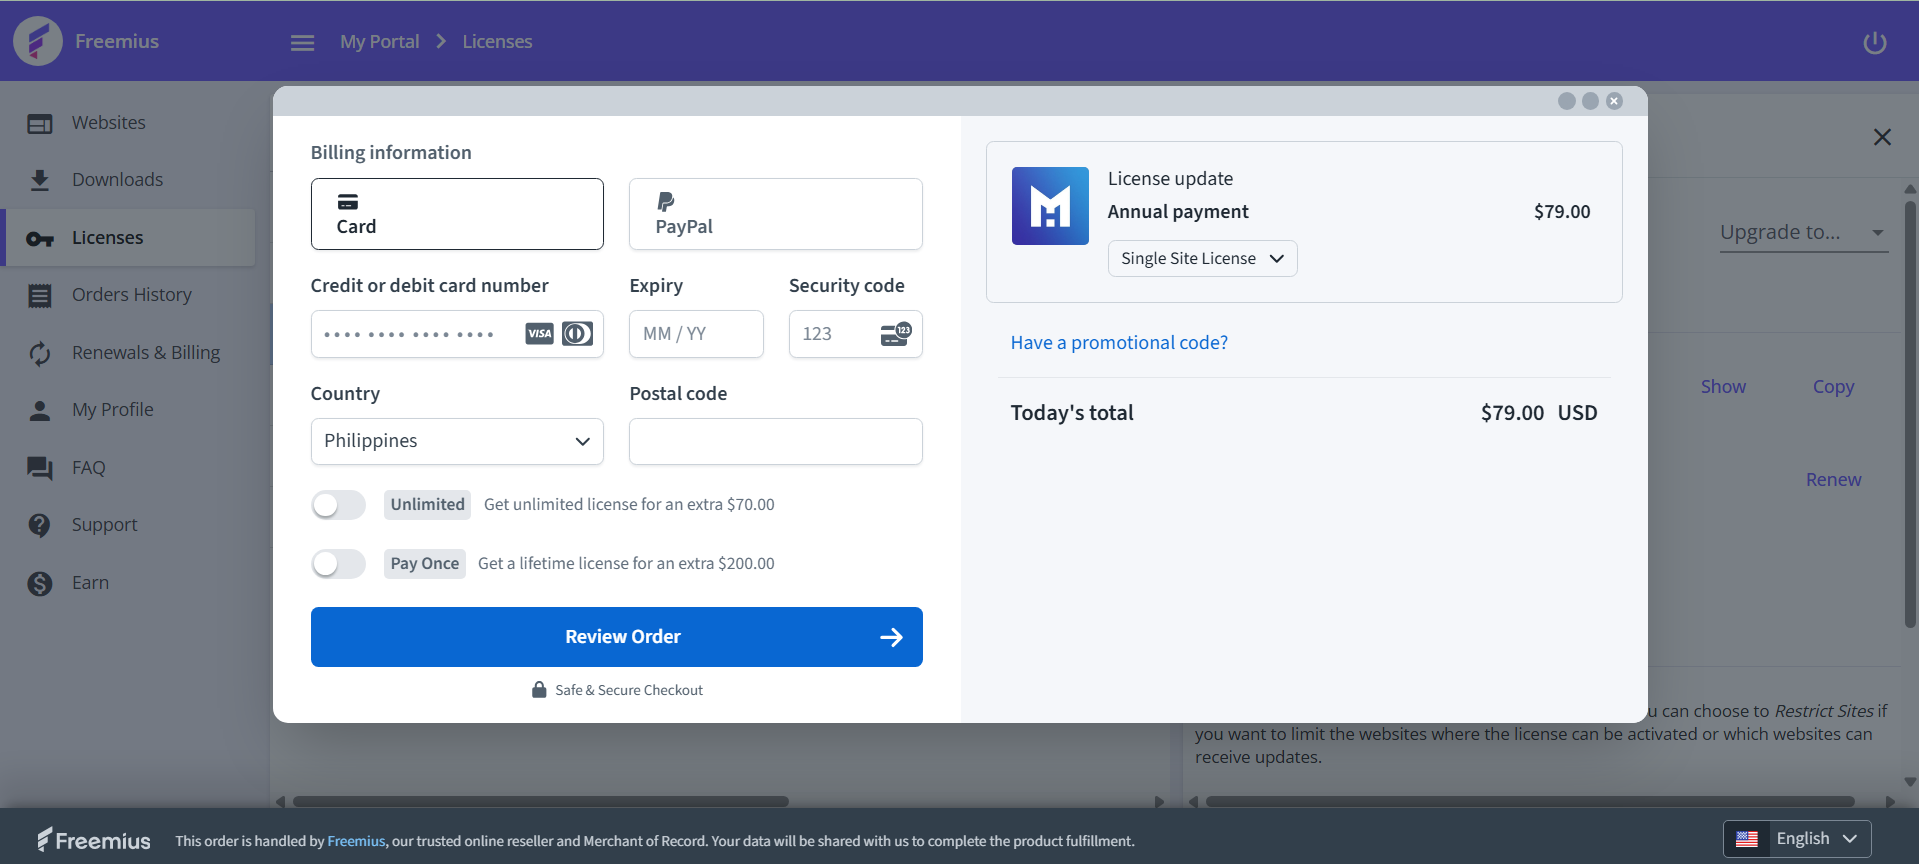This screenshot has height=864, width=1919.
Task: Click the Websites sidebar icon
Action: (40, 123)
